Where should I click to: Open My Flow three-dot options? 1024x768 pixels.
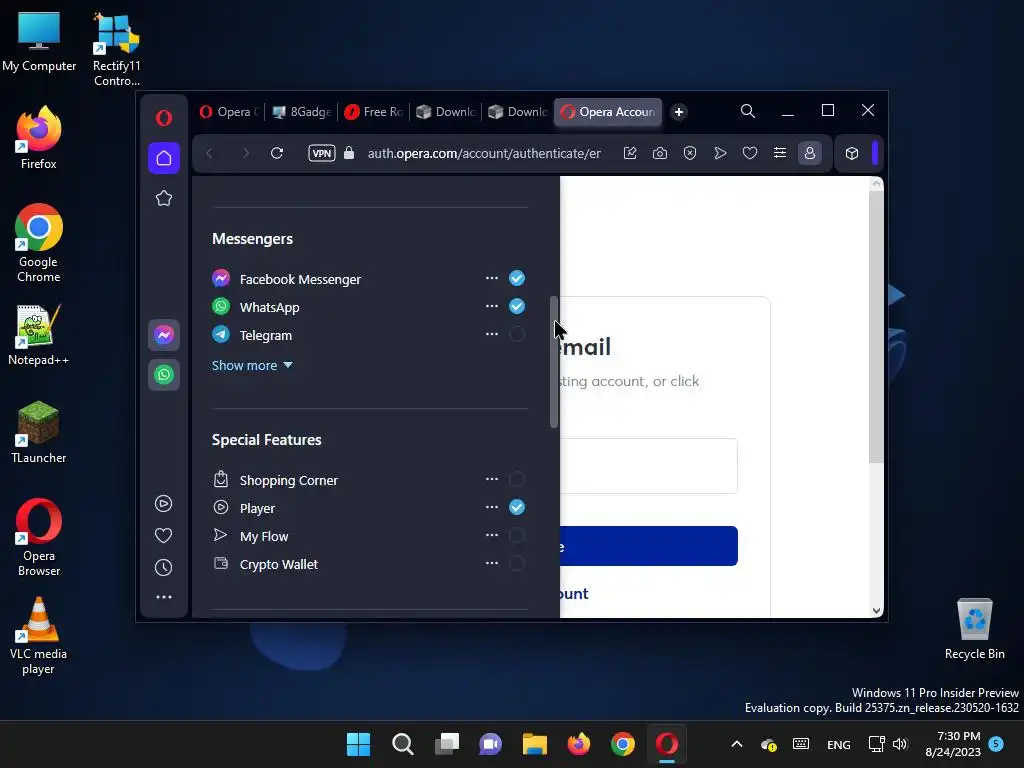492,536
